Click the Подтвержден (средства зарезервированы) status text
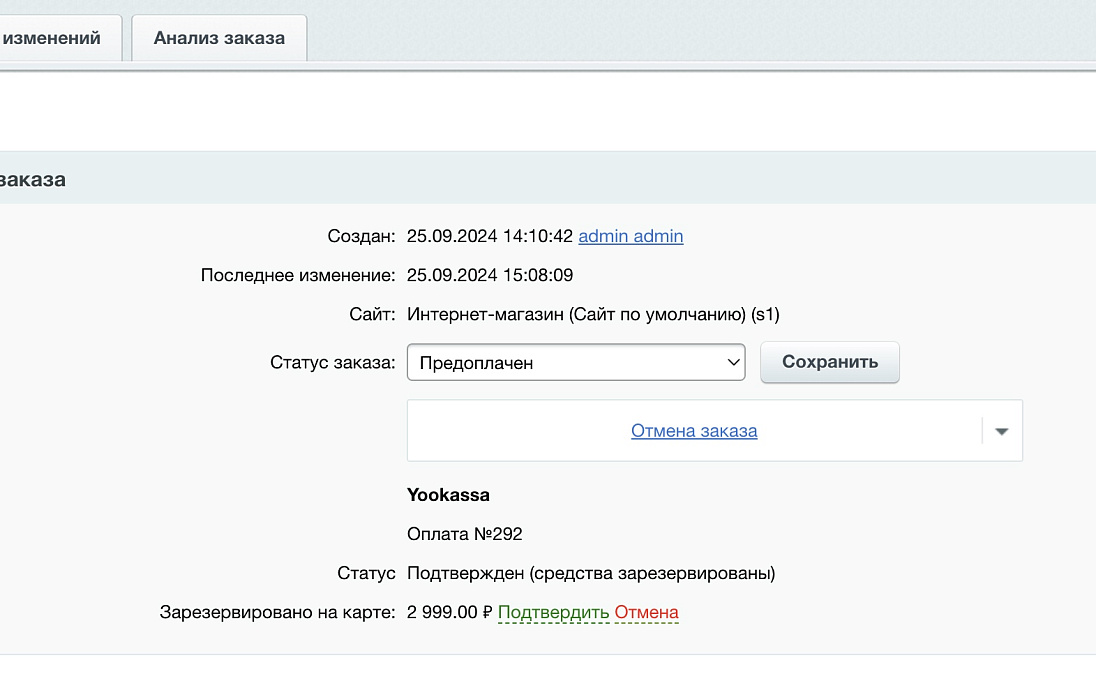 point(590,574)
